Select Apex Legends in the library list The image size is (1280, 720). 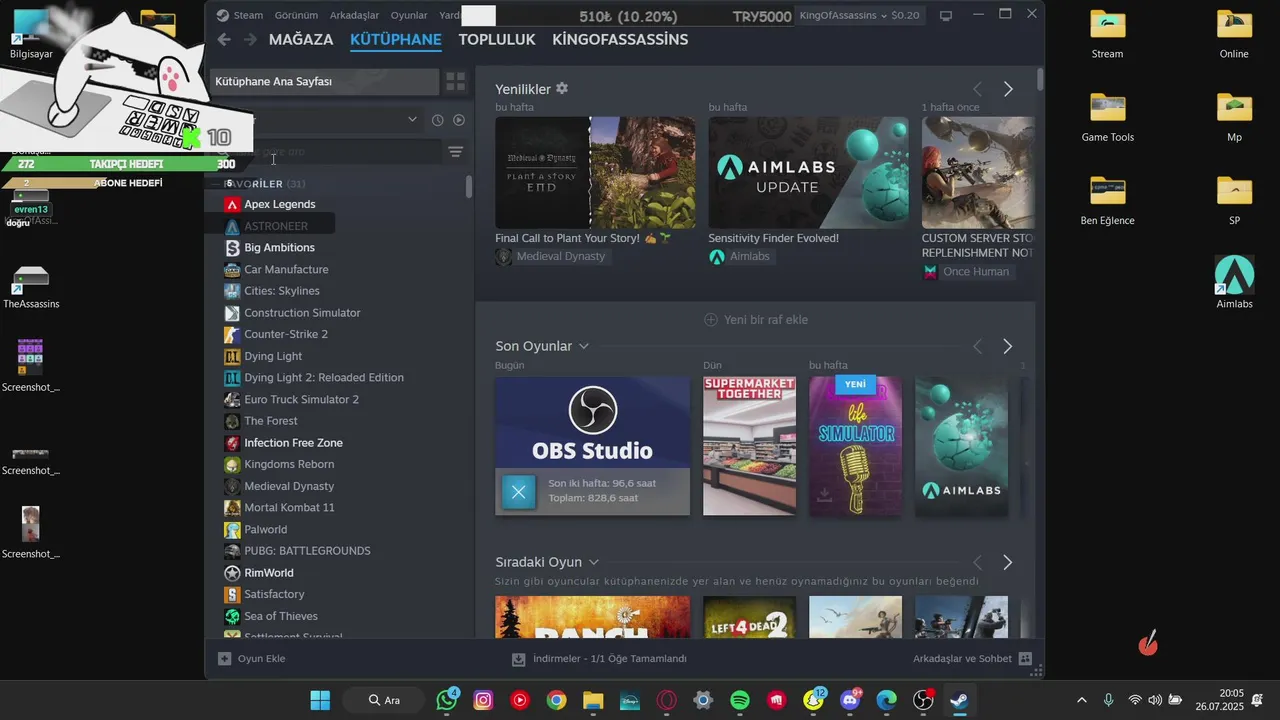[x=280, y=204]
